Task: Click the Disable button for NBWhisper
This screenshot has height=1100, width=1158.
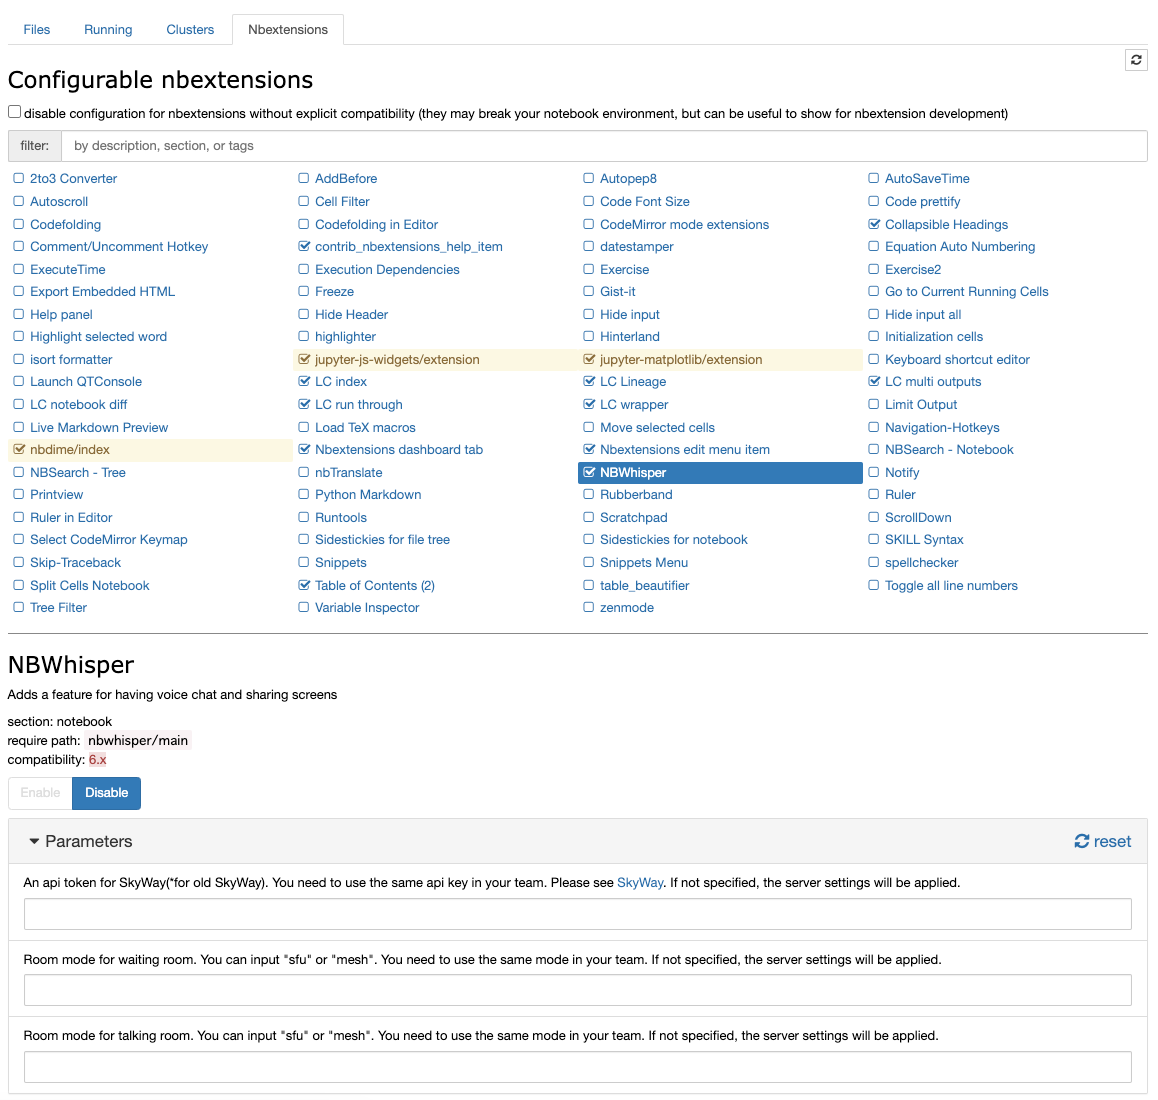Action: pos(106,793)
